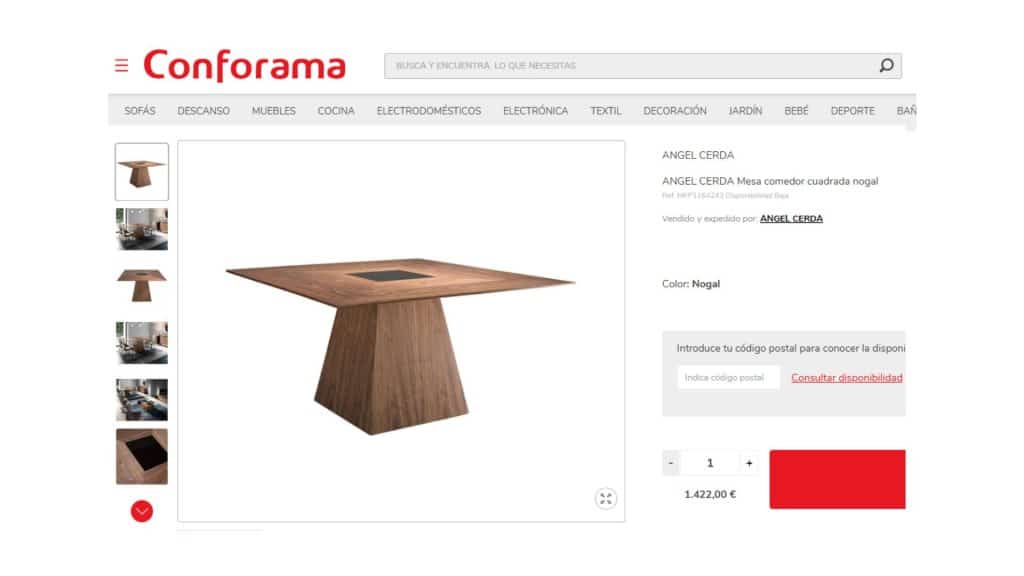Click the search magnifier icon
Viewport: 1024px width, 576px height.
886,65
